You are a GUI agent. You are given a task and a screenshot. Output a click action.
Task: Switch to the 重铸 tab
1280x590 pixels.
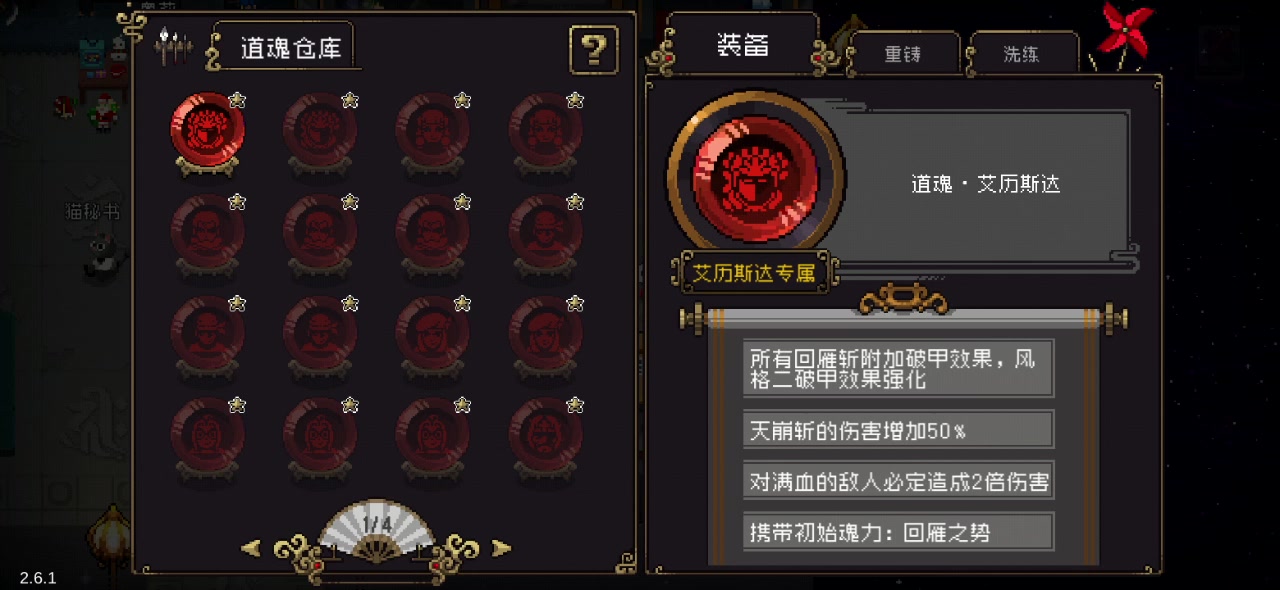[x=903, y=55]
